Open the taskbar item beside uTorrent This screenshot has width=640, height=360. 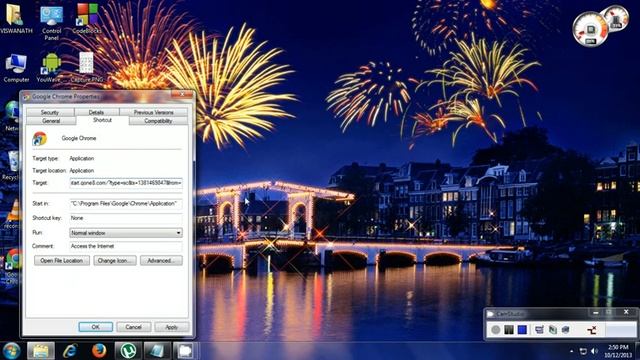tap(158, 351)
